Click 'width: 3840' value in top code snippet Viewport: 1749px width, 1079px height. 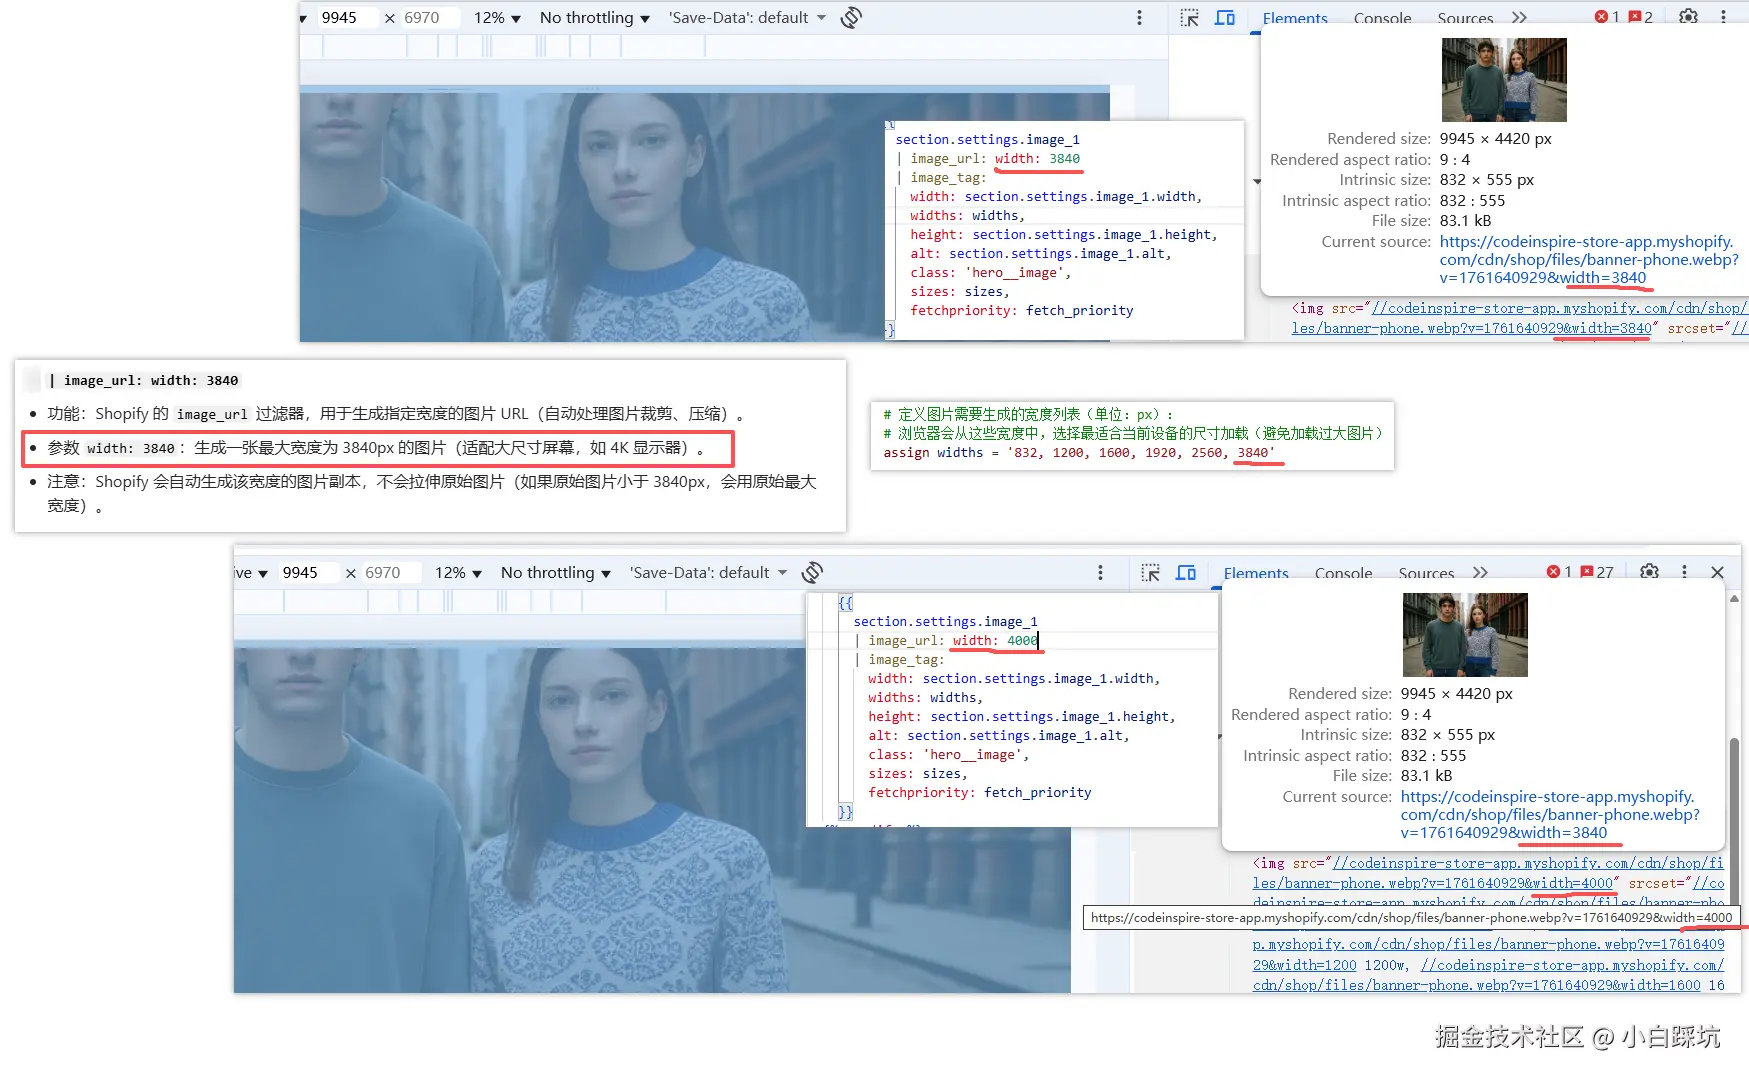[x=1037, y=158]
